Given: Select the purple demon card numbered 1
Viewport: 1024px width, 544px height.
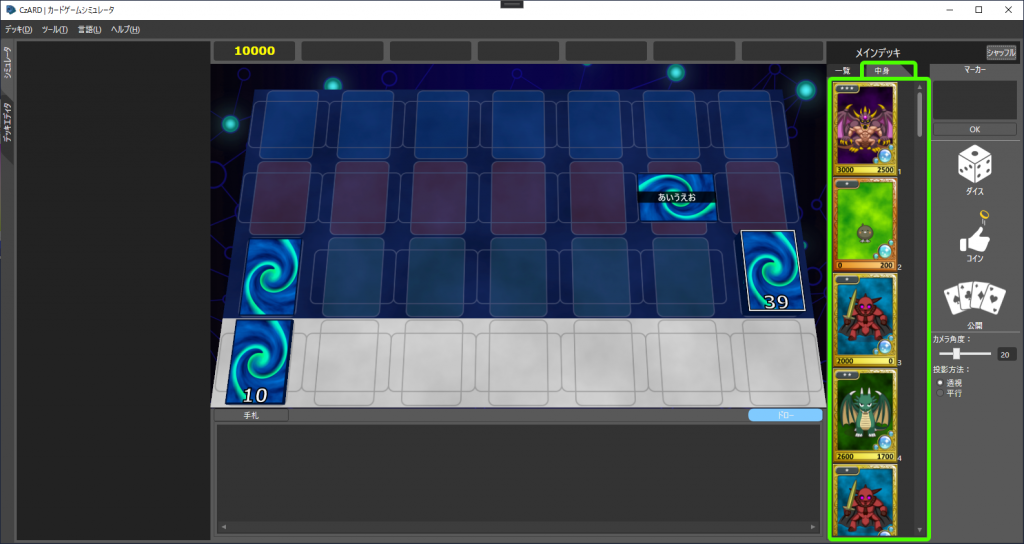Looking at the screenshot, I should click(x=865, y=129).
